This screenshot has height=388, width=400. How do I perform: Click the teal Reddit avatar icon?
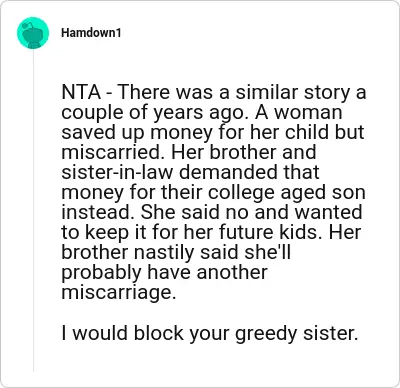(33, 33)
